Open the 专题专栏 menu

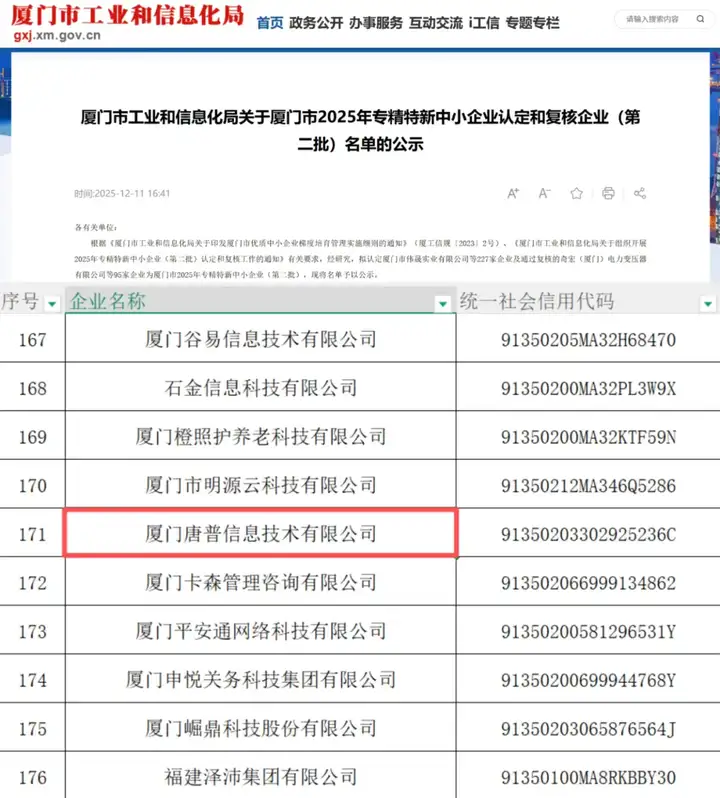(532, 23)
